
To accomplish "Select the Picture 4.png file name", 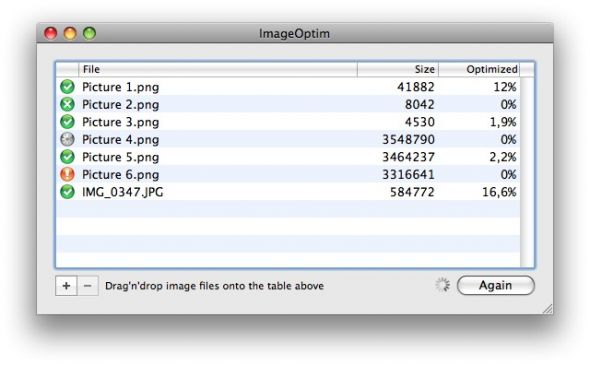I will (x=120, y=140).
